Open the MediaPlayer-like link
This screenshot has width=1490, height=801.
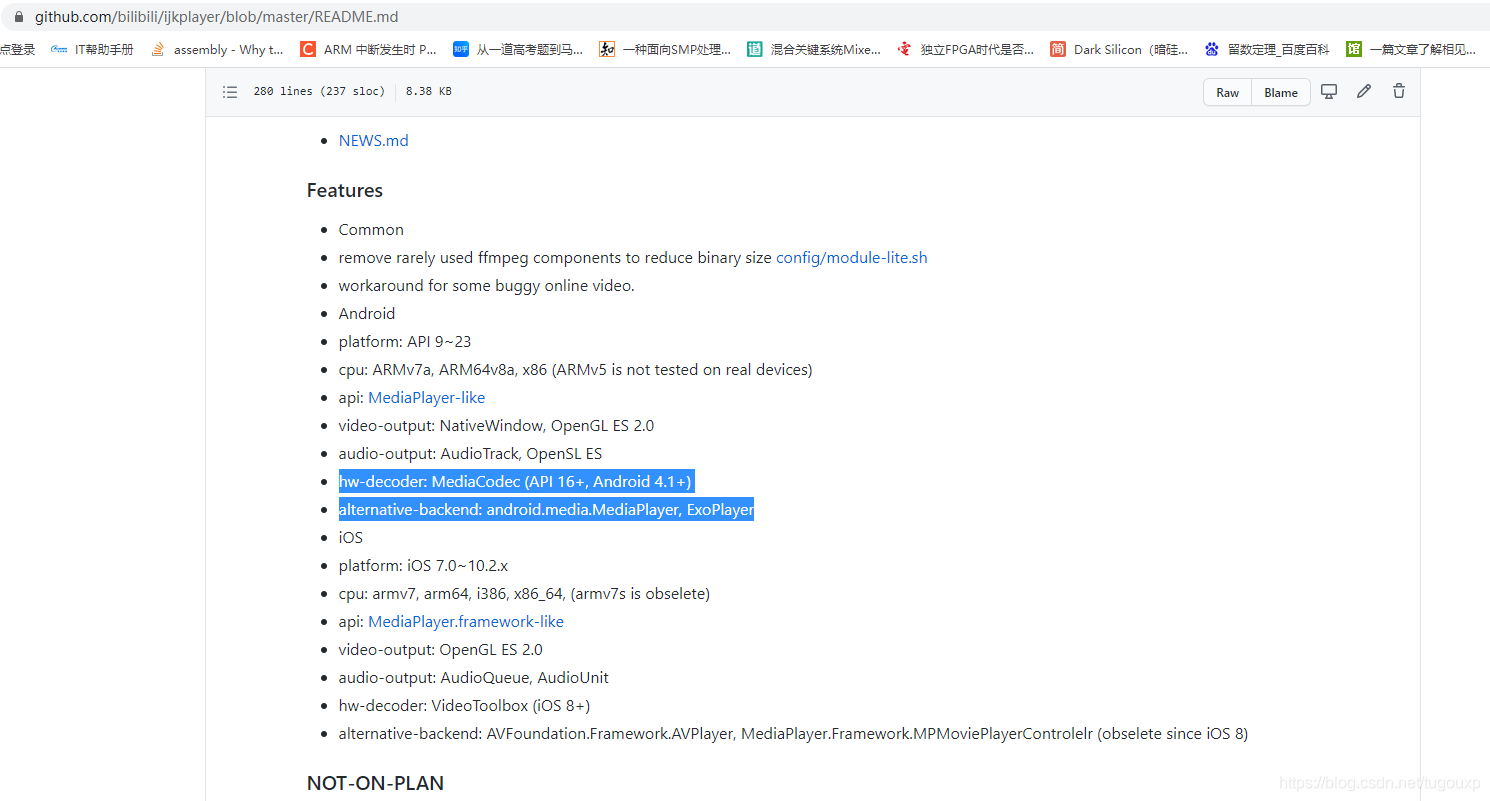(427, 397)
